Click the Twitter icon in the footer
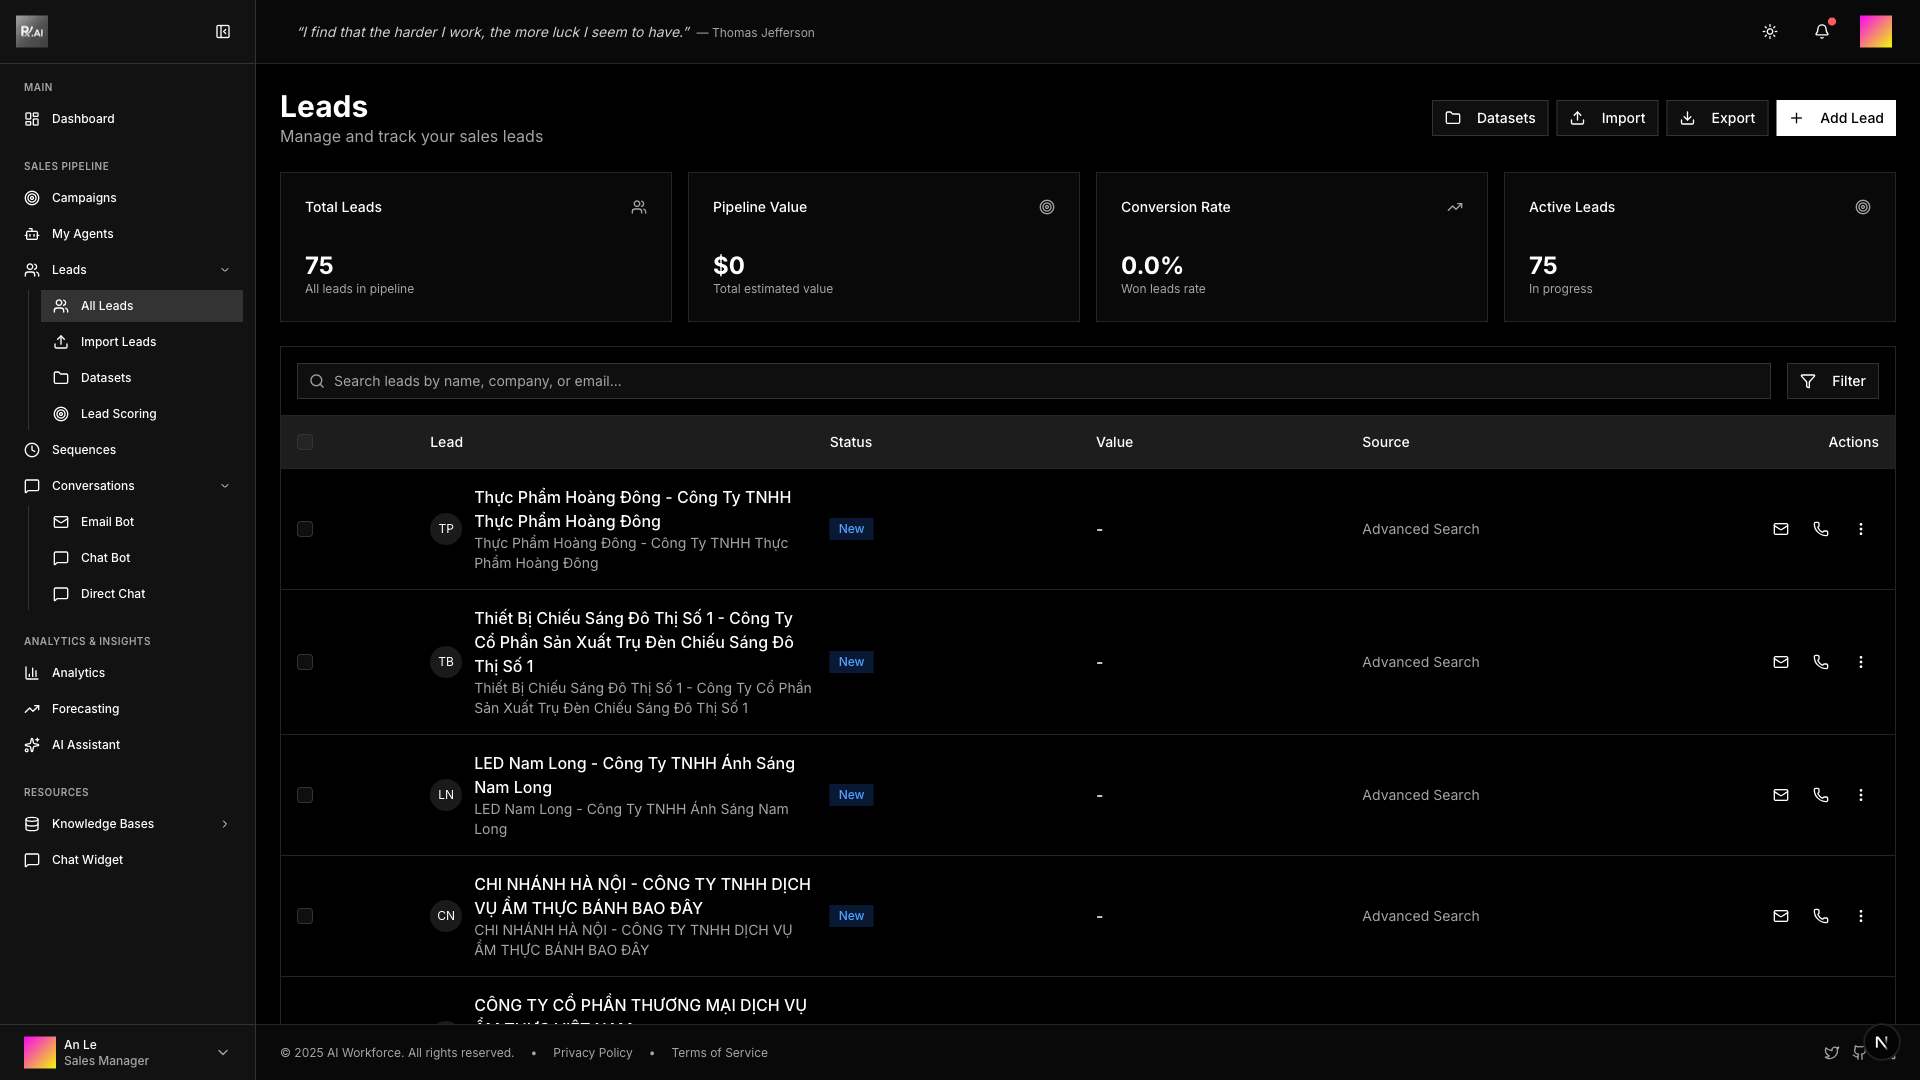1920x1080 pixels. 1831,1053
